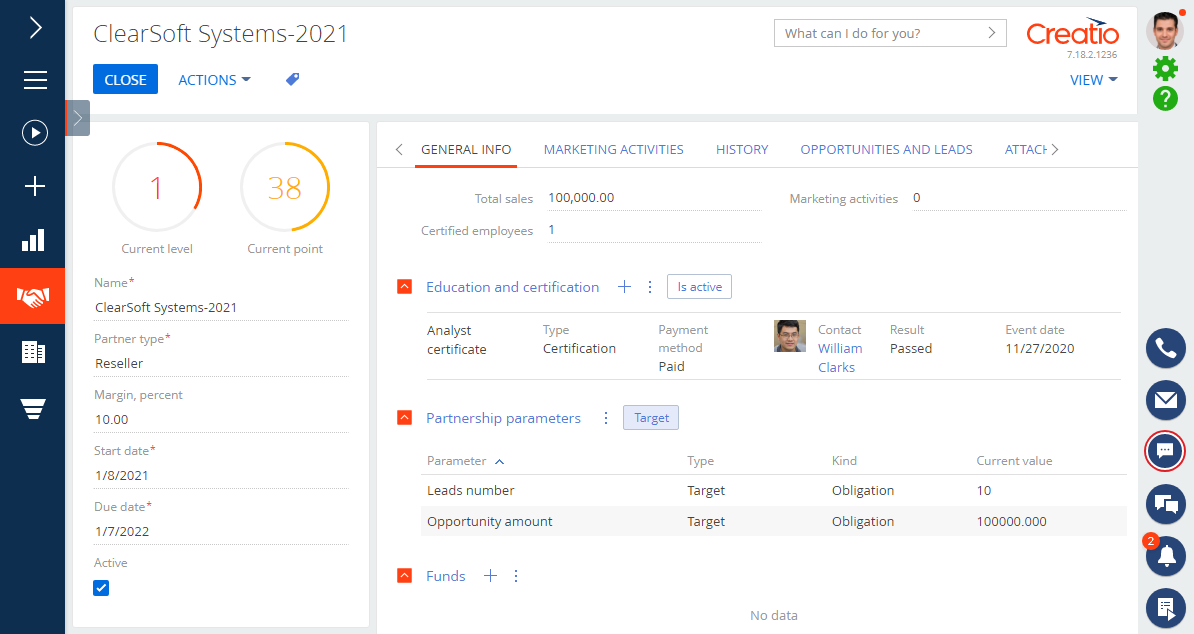
Task: Open the phone calls panel icon
Action: point(1166,349)
